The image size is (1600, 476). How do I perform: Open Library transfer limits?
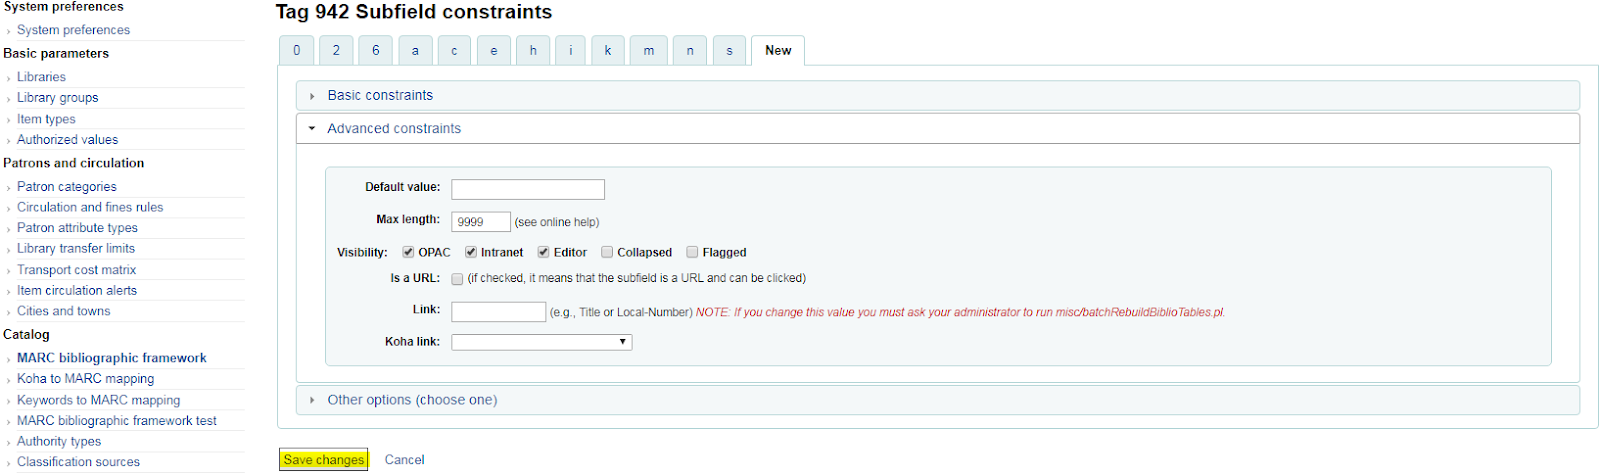click(x=76, y=248)
